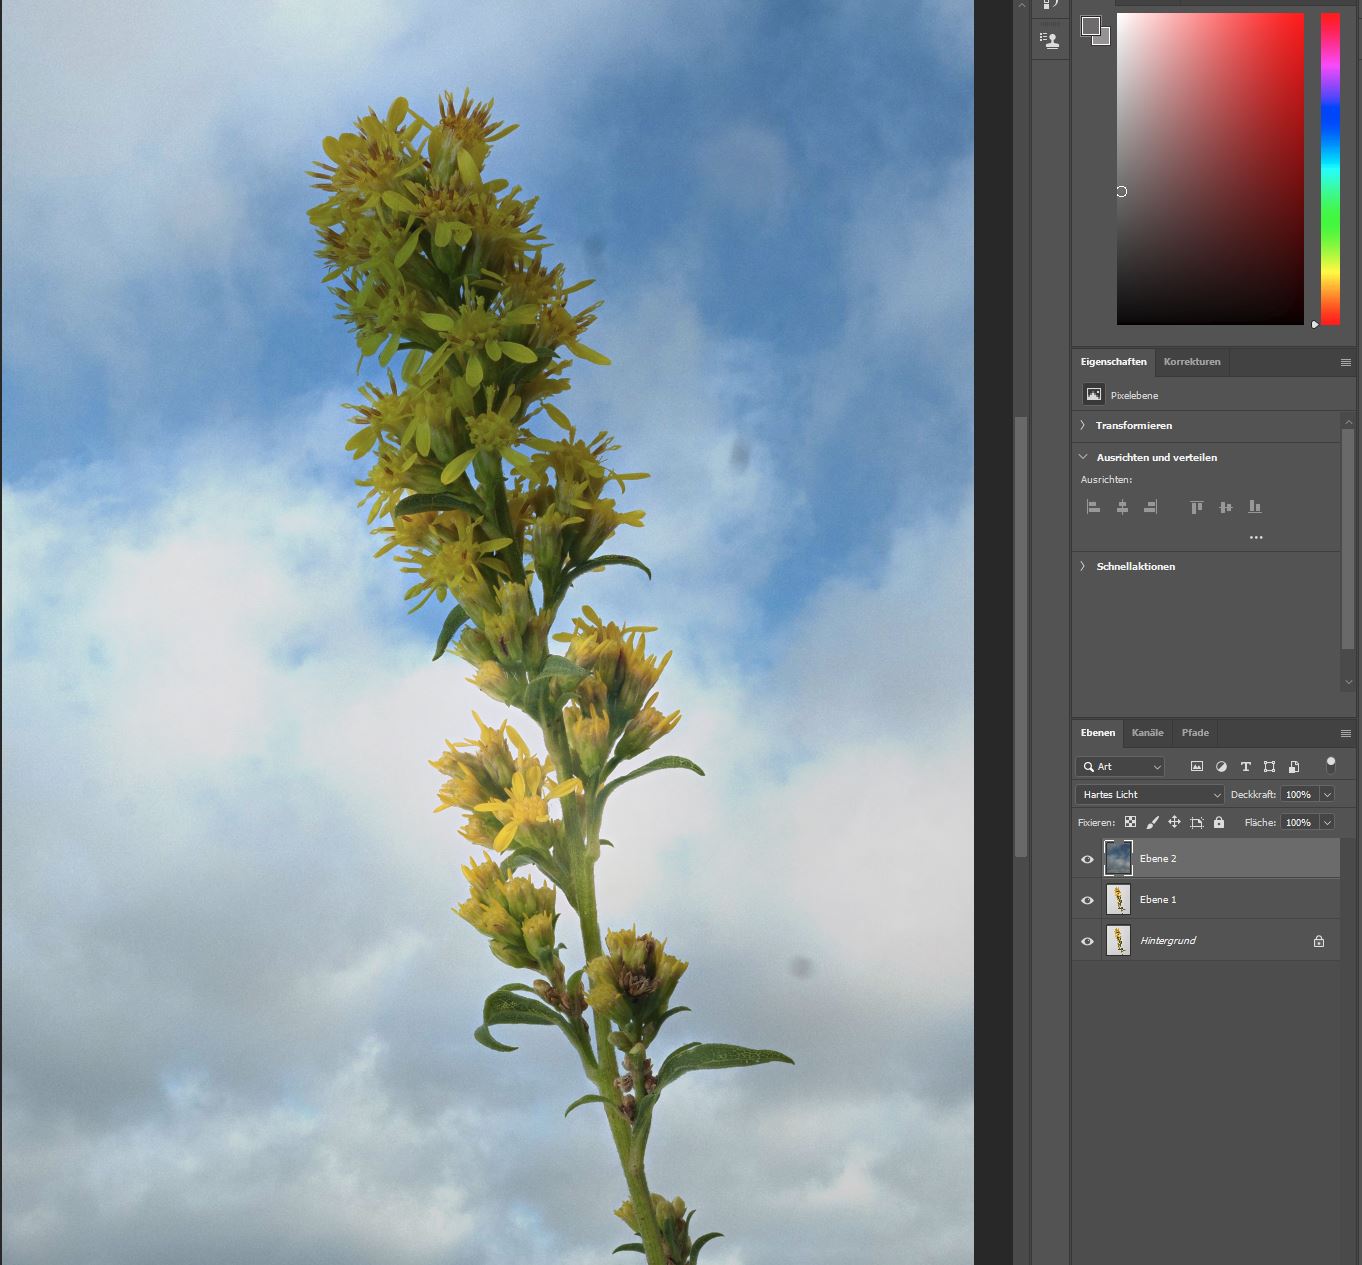
Task: Lock all with the padlock icon
Action: click(1219, 822)
